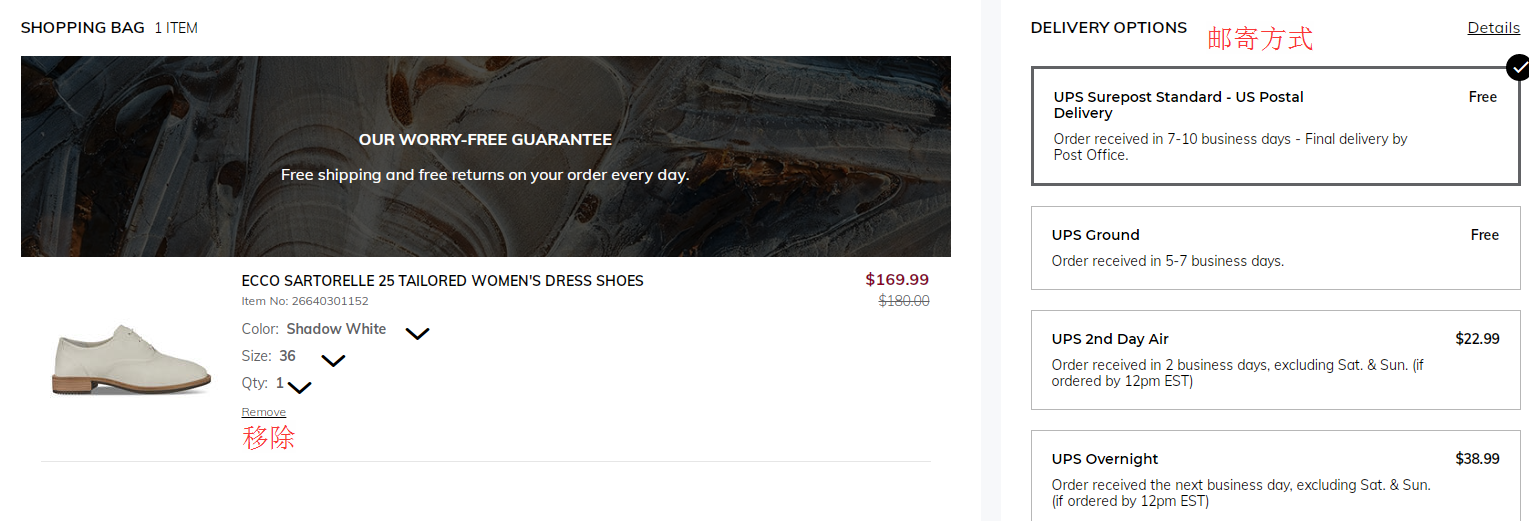Open the ECCO Sartorelle 25 product title
The width and height of the screenshot is (1529, 521).
click(x=442, y=281)
